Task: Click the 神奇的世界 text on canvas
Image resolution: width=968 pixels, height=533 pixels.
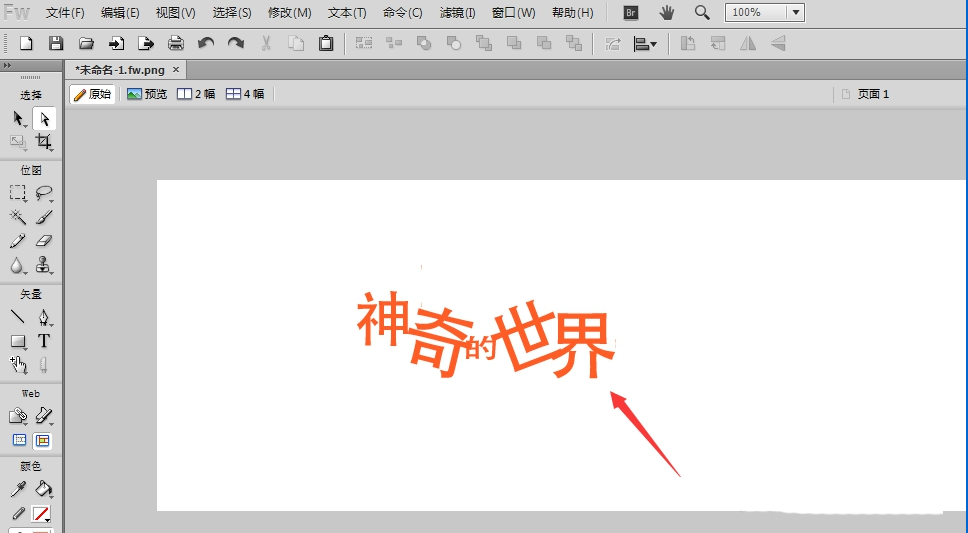Action: (x=486, y=335)
